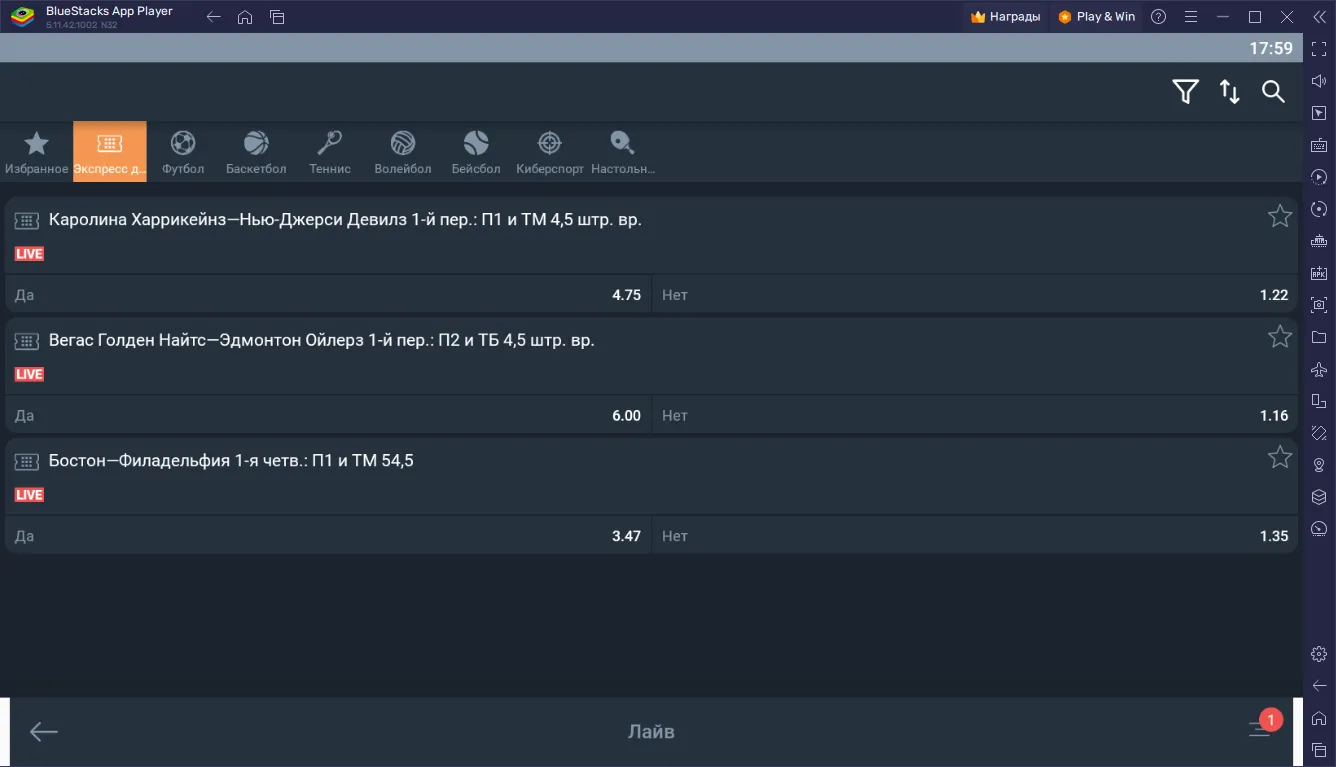
Task: Bet Да at 4.75 on Каролина match
Action: tap(328, 295)
